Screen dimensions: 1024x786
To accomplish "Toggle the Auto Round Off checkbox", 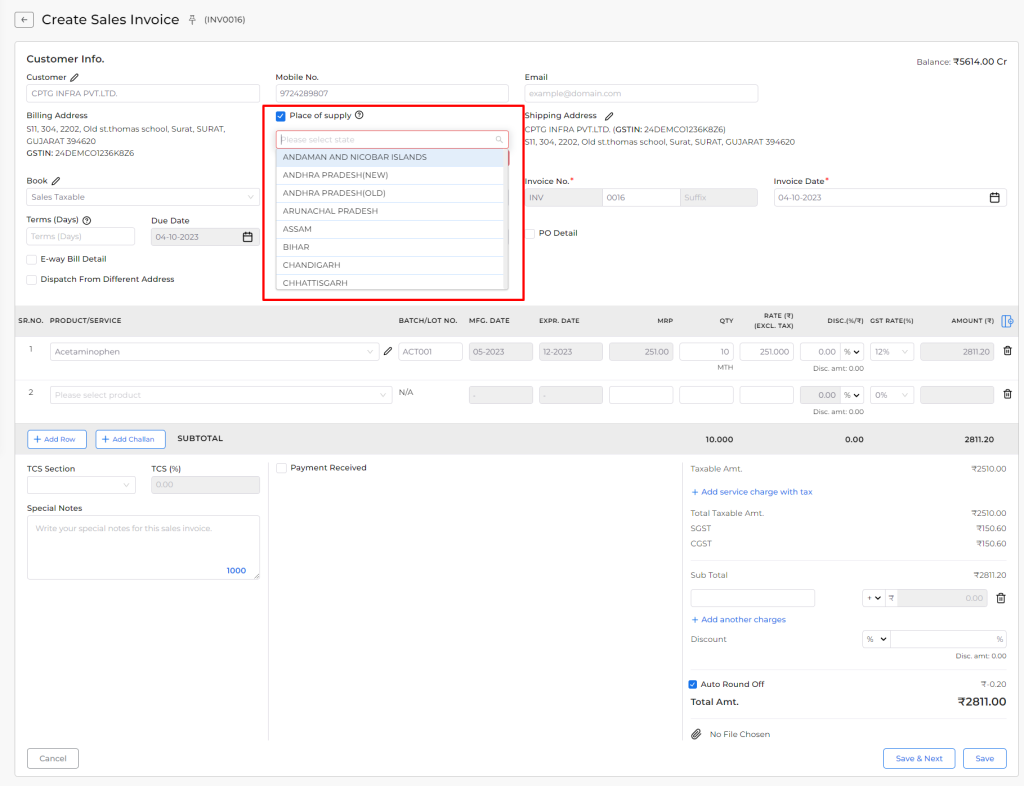I will click(x=693, y=684).
